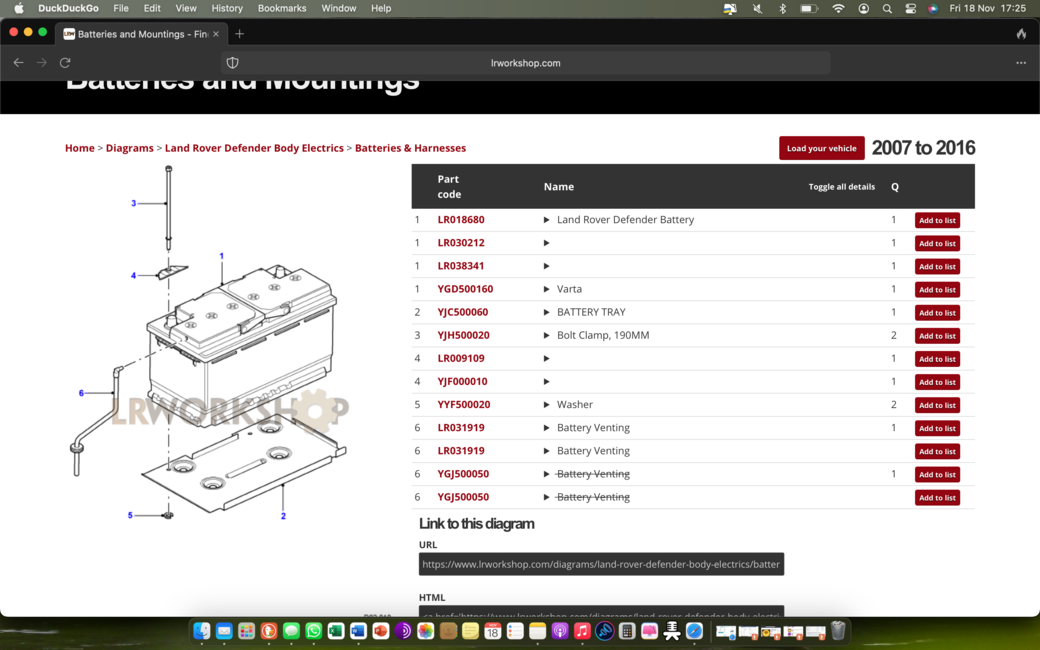Open Reminders from the dock
The image size is (1040, 650).
point(515,631)
